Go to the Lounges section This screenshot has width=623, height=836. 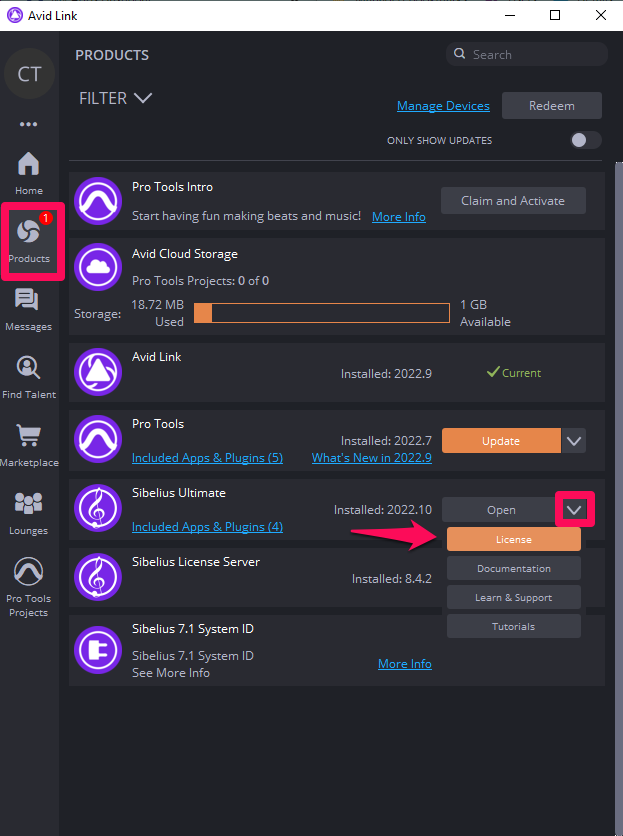click(29, 512)
